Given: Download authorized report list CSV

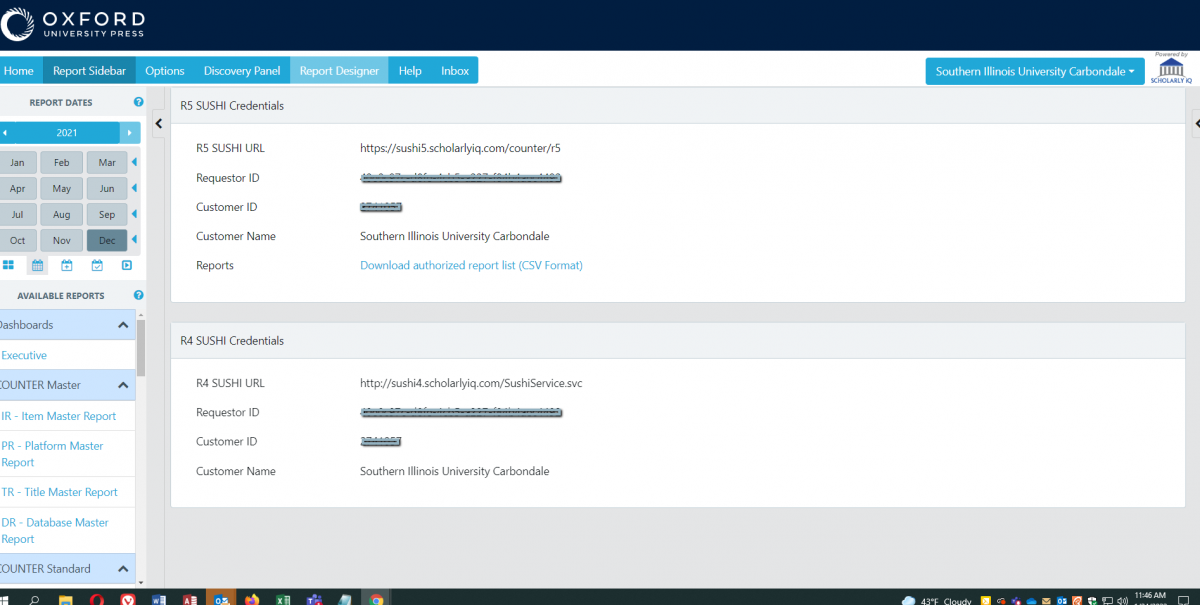Looking at the screenshot, I should tap(471, 265).
